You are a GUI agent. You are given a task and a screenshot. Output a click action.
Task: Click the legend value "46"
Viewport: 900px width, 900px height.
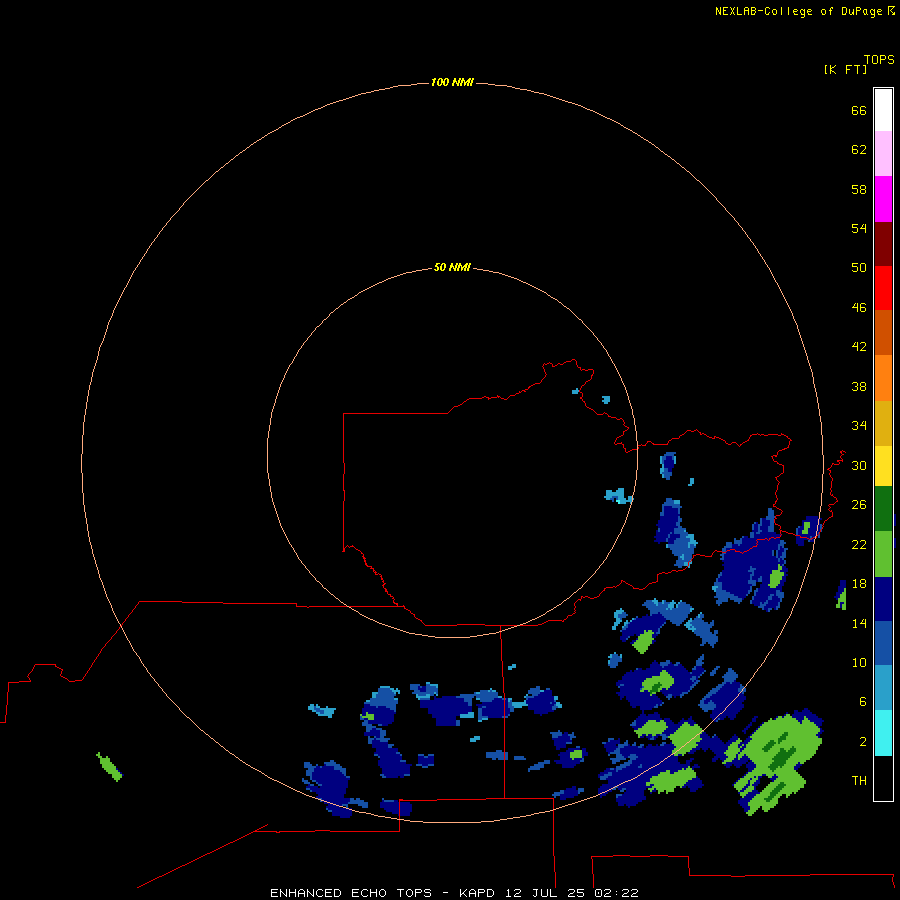pos(859,308)
